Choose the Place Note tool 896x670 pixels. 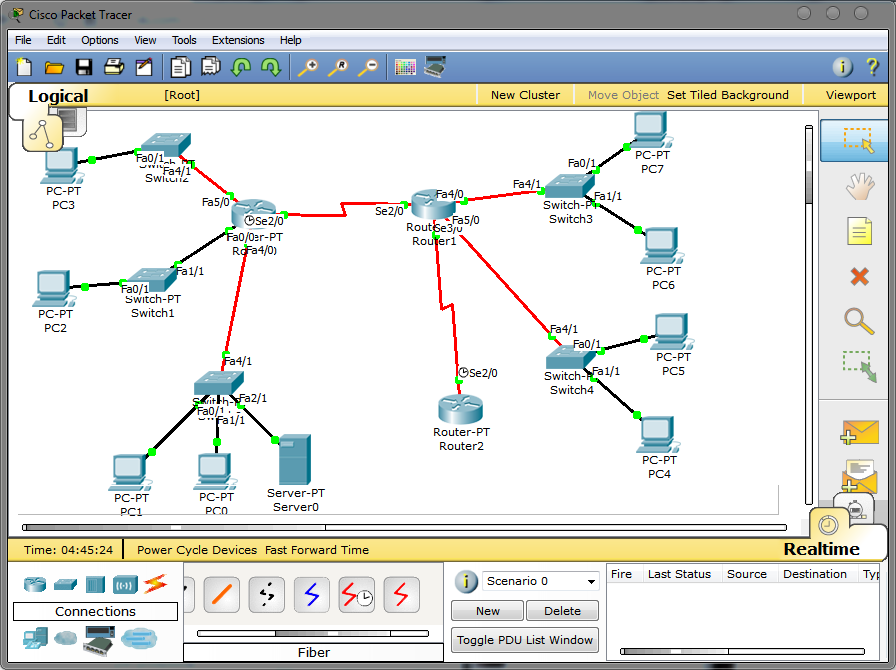point(859,232)
